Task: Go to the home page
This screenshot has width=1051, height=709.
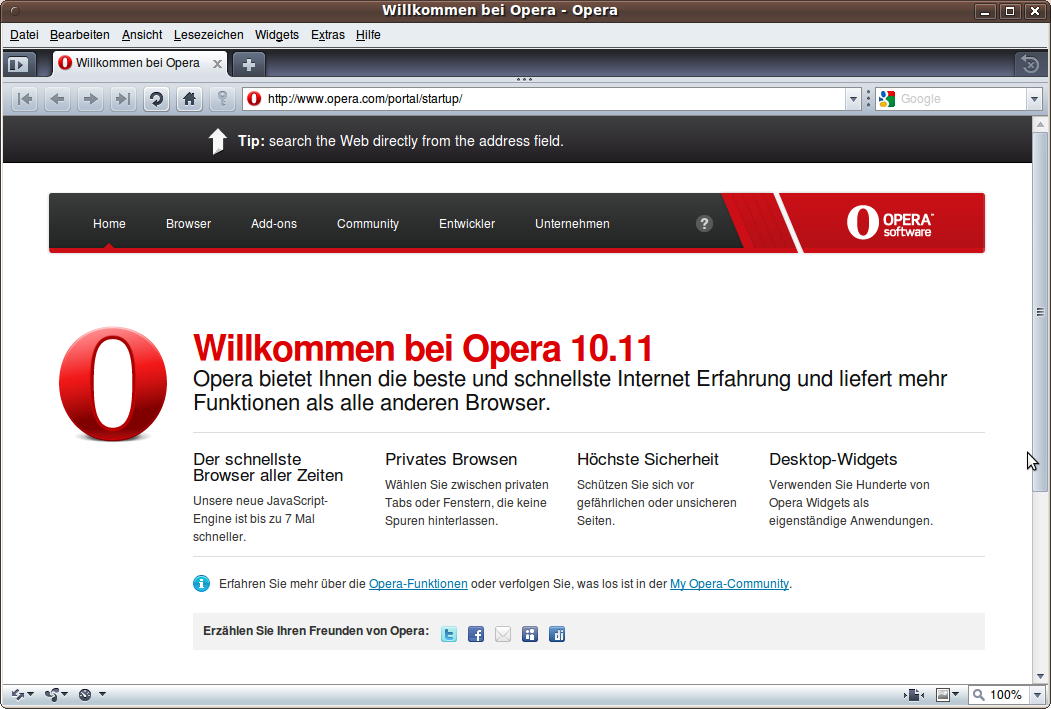Action: 190,99
